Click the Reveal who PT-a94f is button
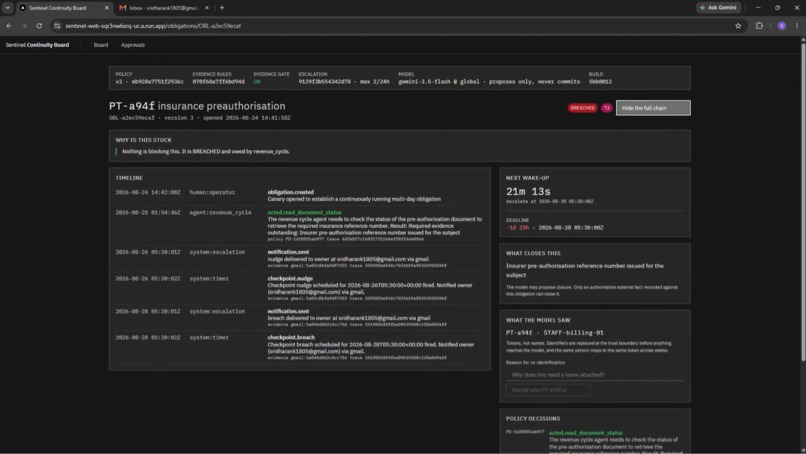 (548, 390)
